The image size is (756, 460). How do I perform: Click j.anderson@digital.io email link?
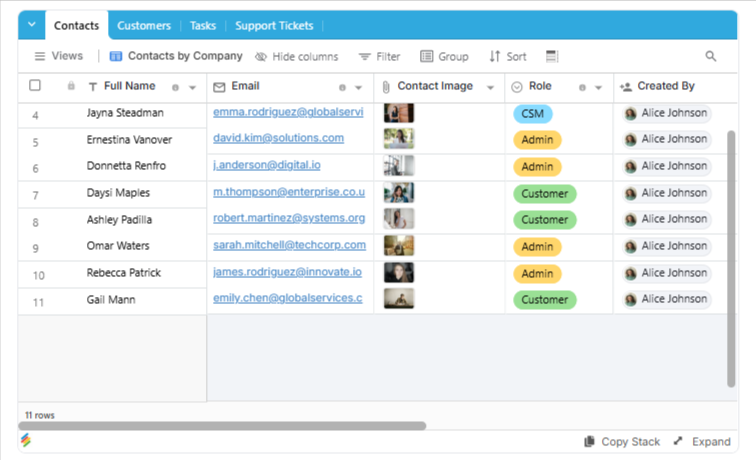click(267, 165)
